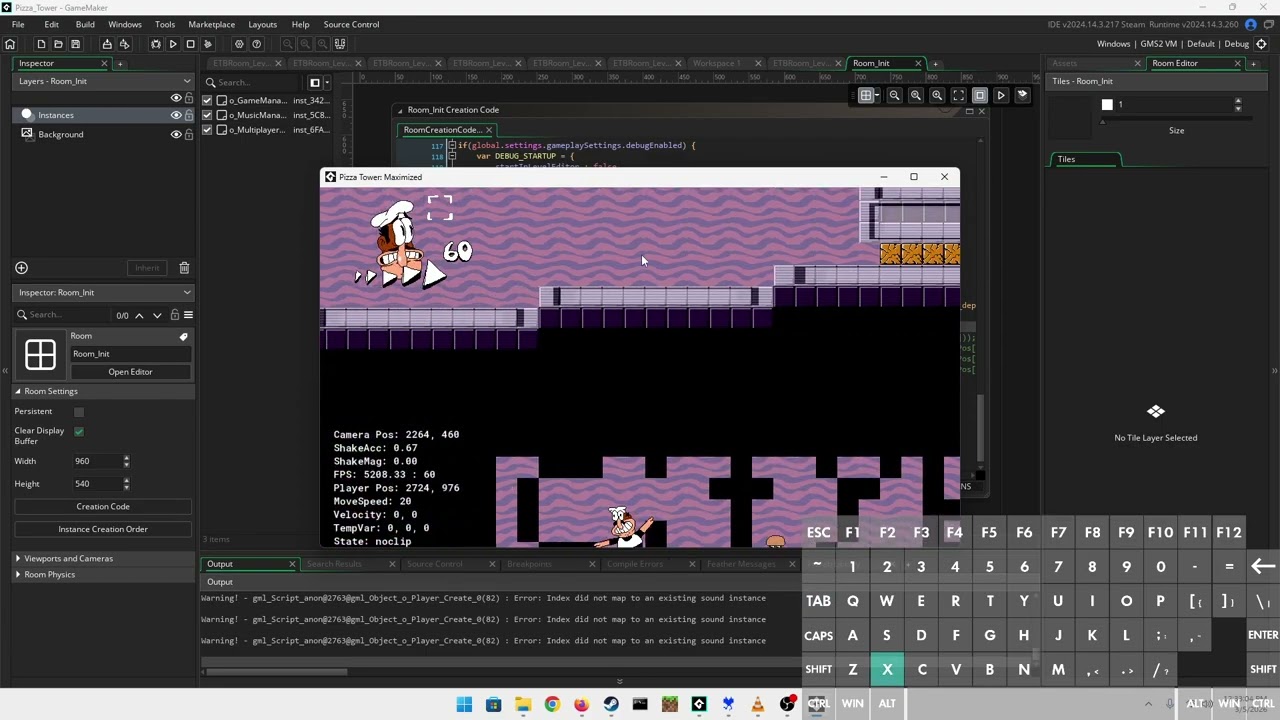Run the game with Play icon
The image size is (1280, 720).
coord(173,44)
